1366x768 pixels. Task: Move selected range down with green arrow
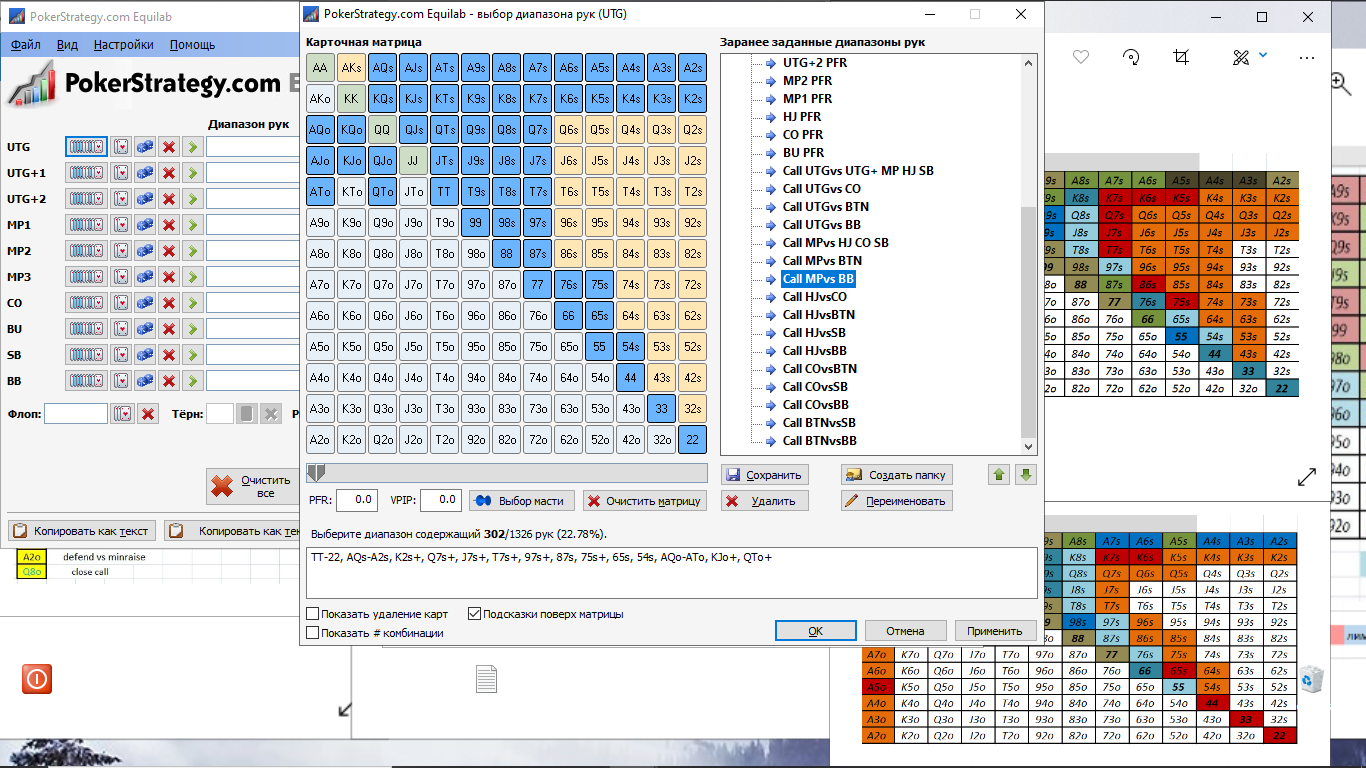pyautogui.click(x=1025, y=474)
